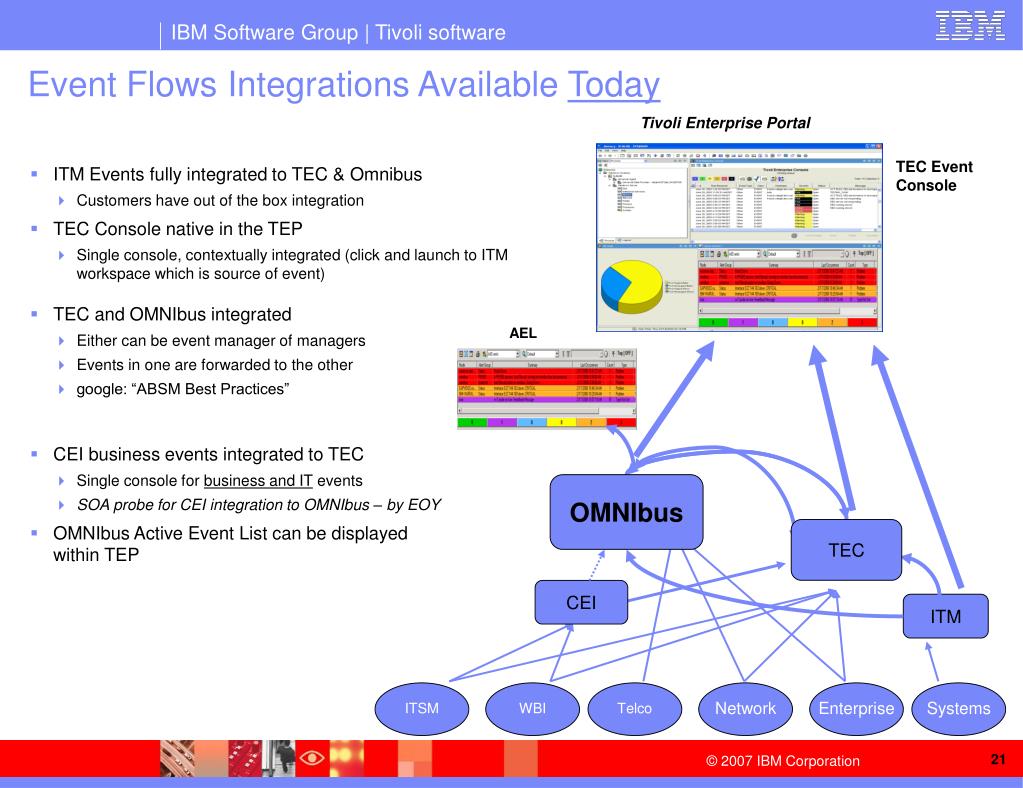The width and height of the screenshot is (1023, 788).
Task: Select the "IBM Software Group | Tivoli software" header text
Action: tap(338, 32)
